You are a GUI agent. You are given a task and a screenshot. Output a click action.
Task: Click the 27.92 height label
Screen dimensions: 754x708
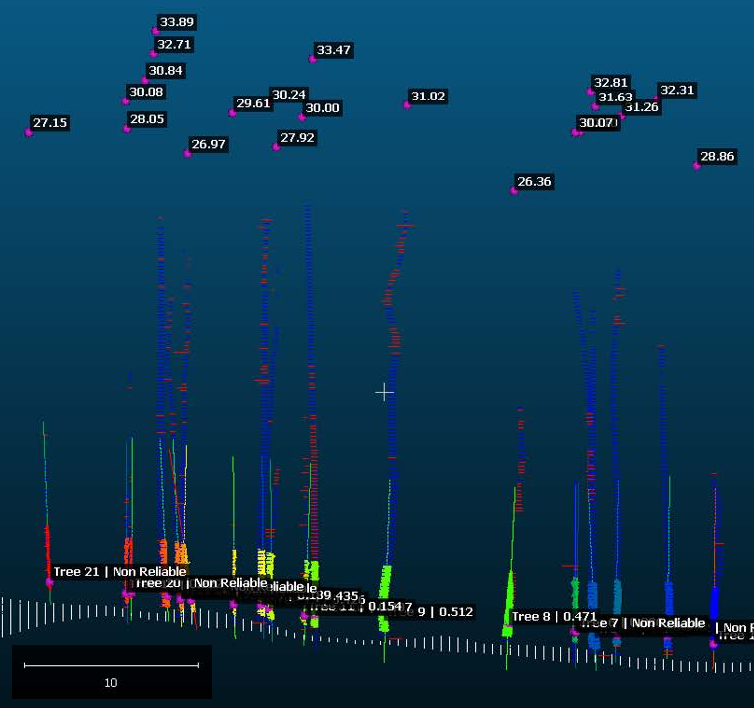point(297,138)
